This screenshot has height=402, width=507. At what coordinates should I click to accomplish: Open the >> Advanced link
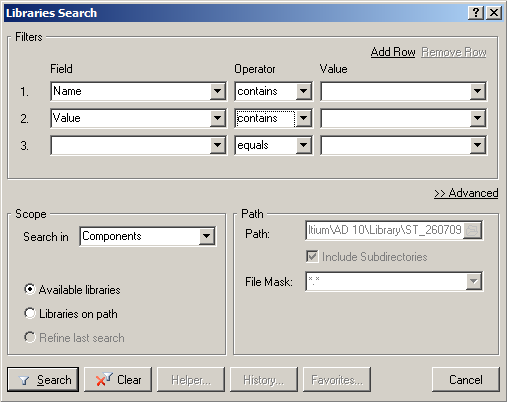point(466,193)
